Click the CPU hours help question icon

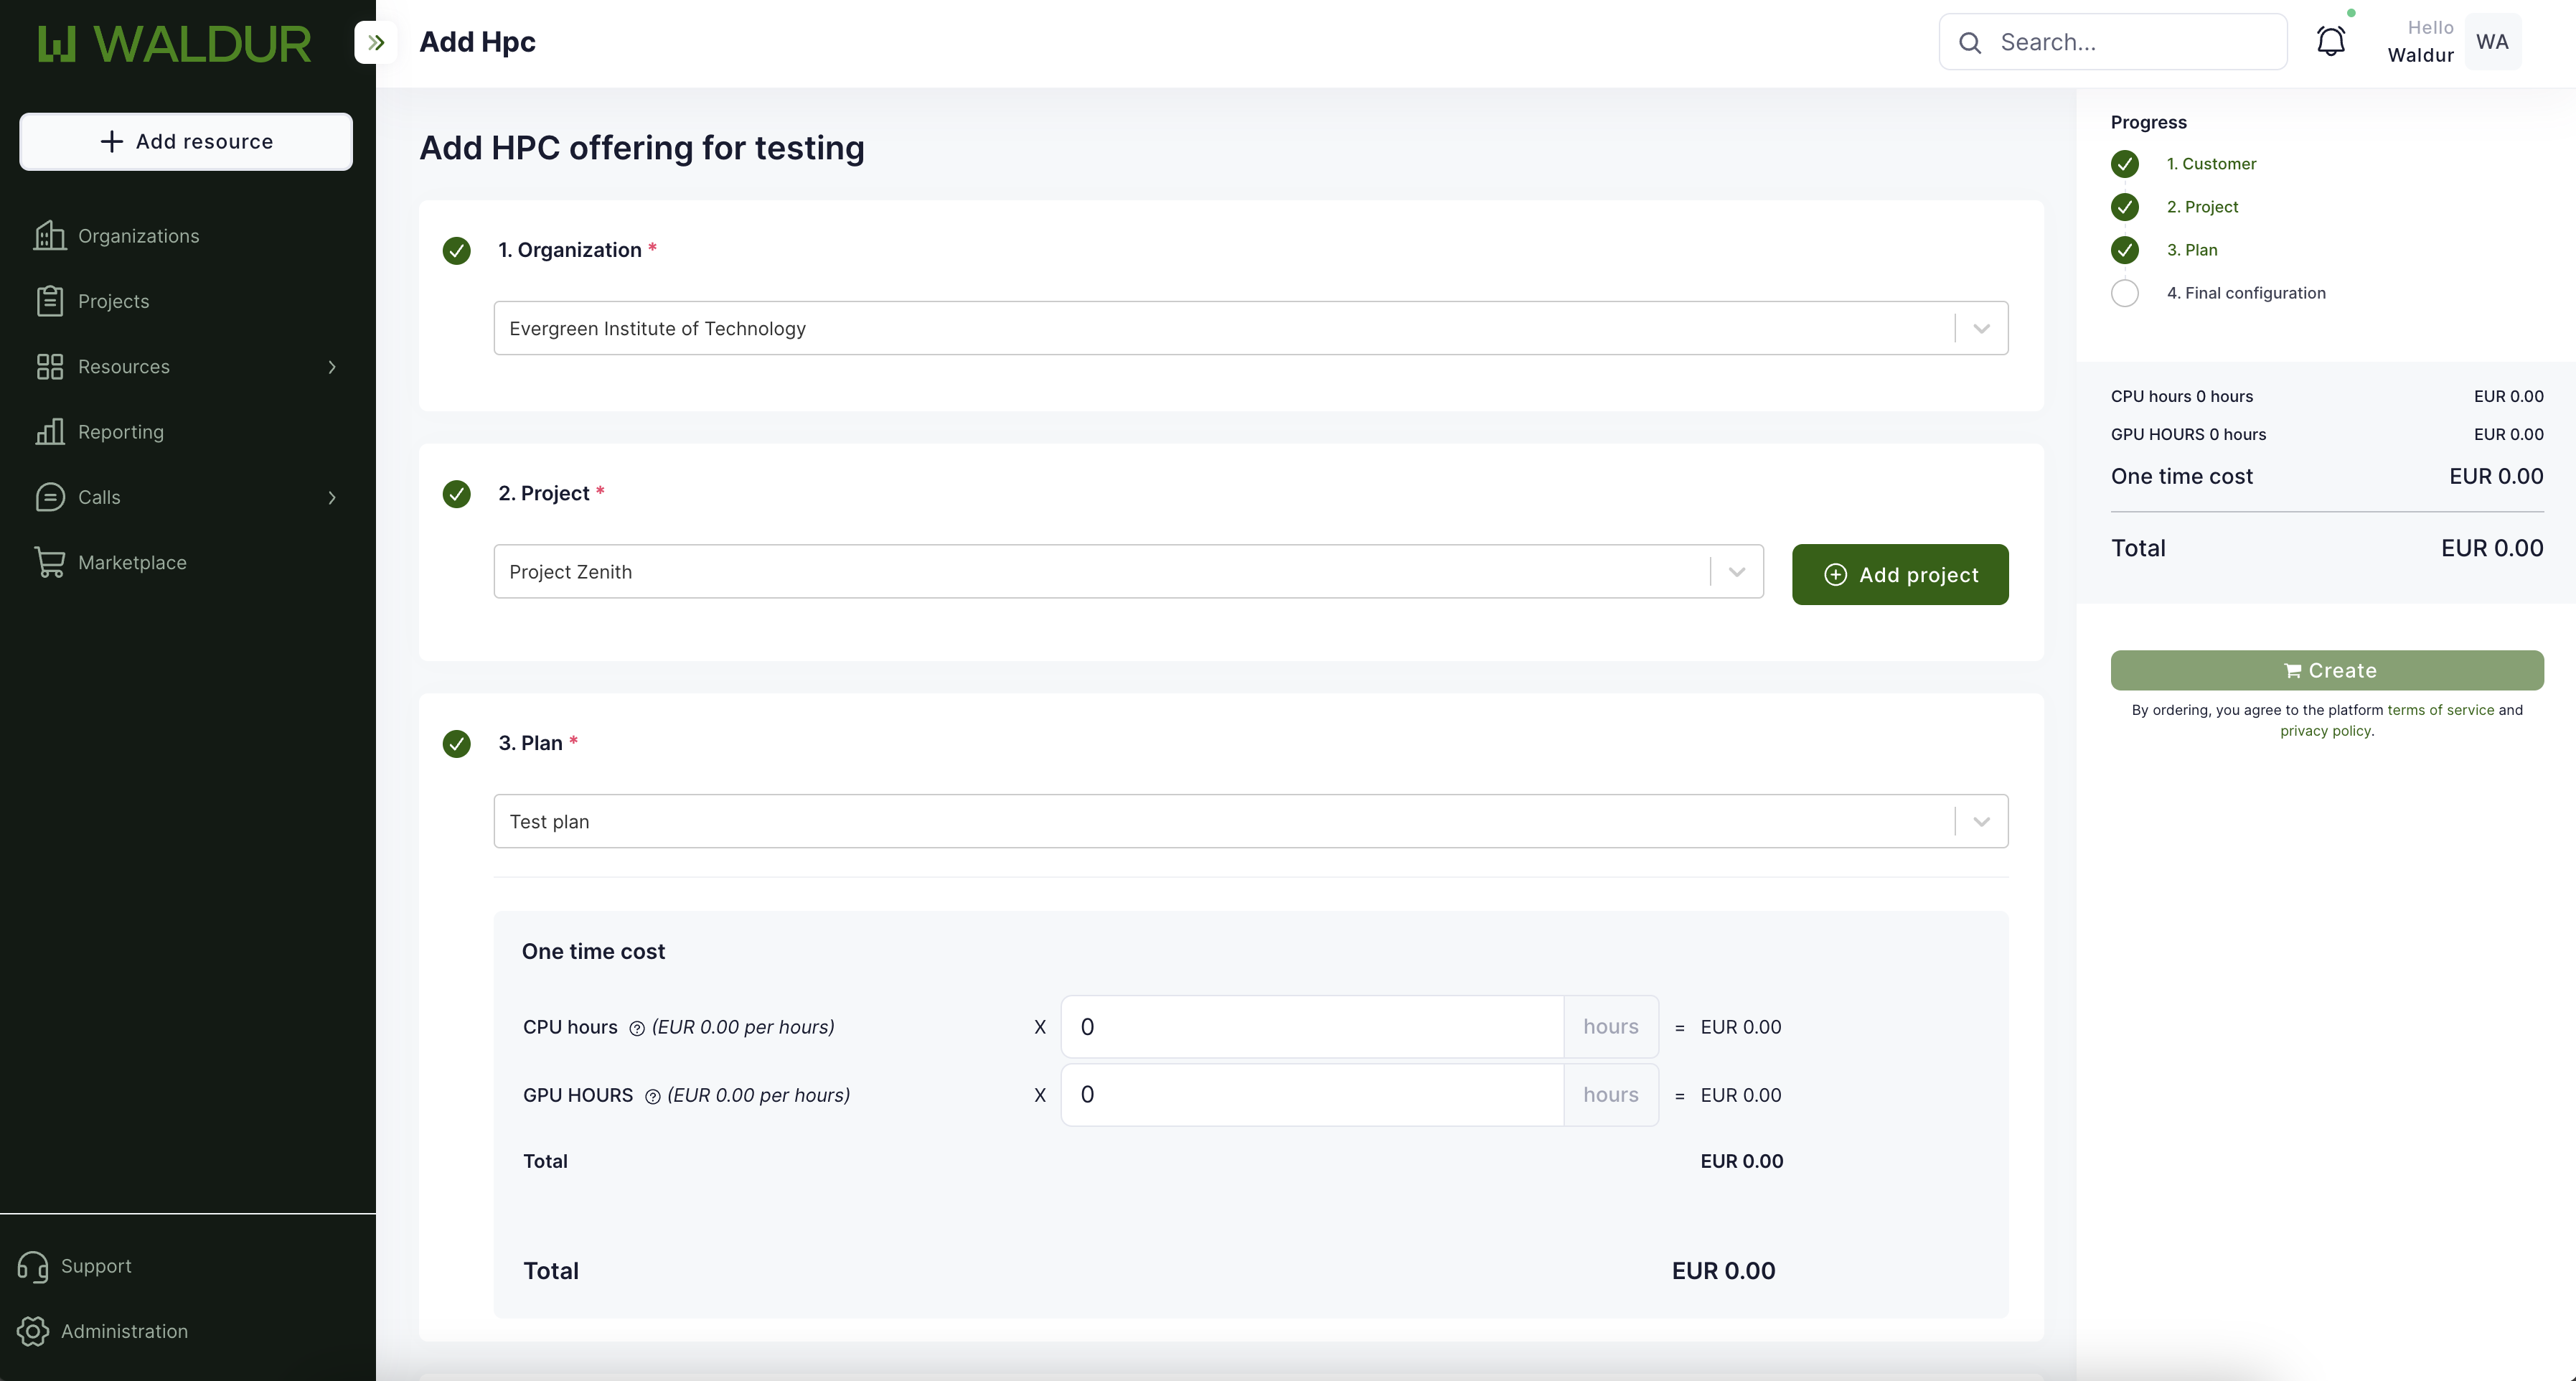coord(637,1028)
